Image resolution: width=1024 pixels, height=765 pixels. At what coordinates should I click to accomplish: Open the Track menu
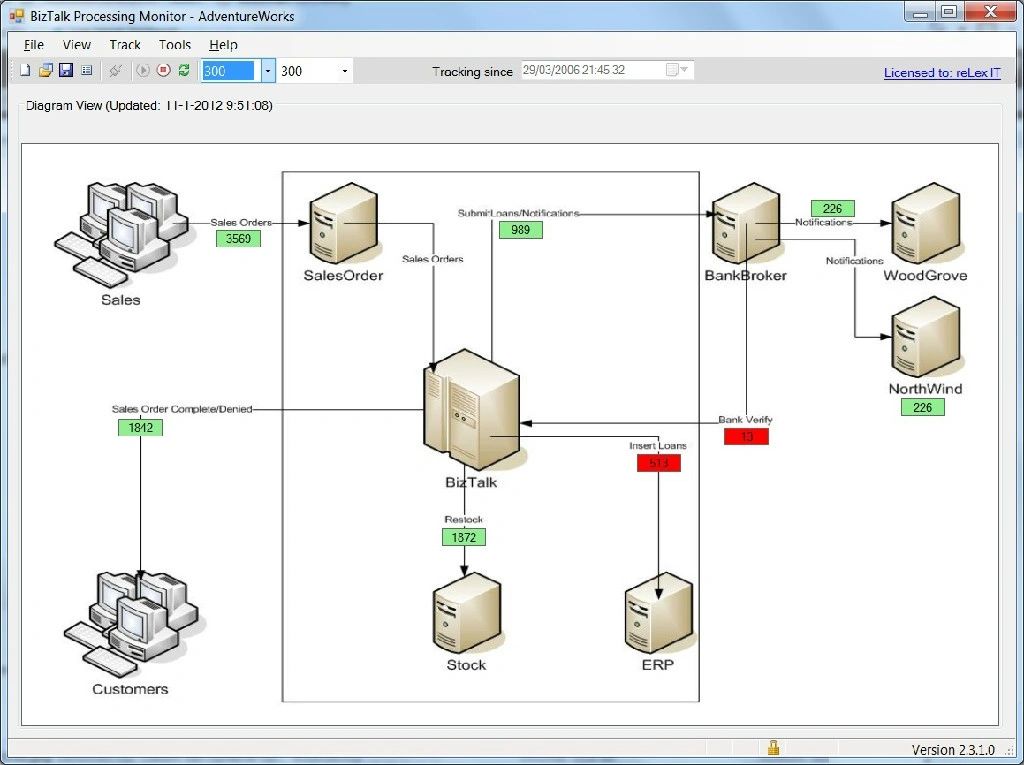pos(125,44)
